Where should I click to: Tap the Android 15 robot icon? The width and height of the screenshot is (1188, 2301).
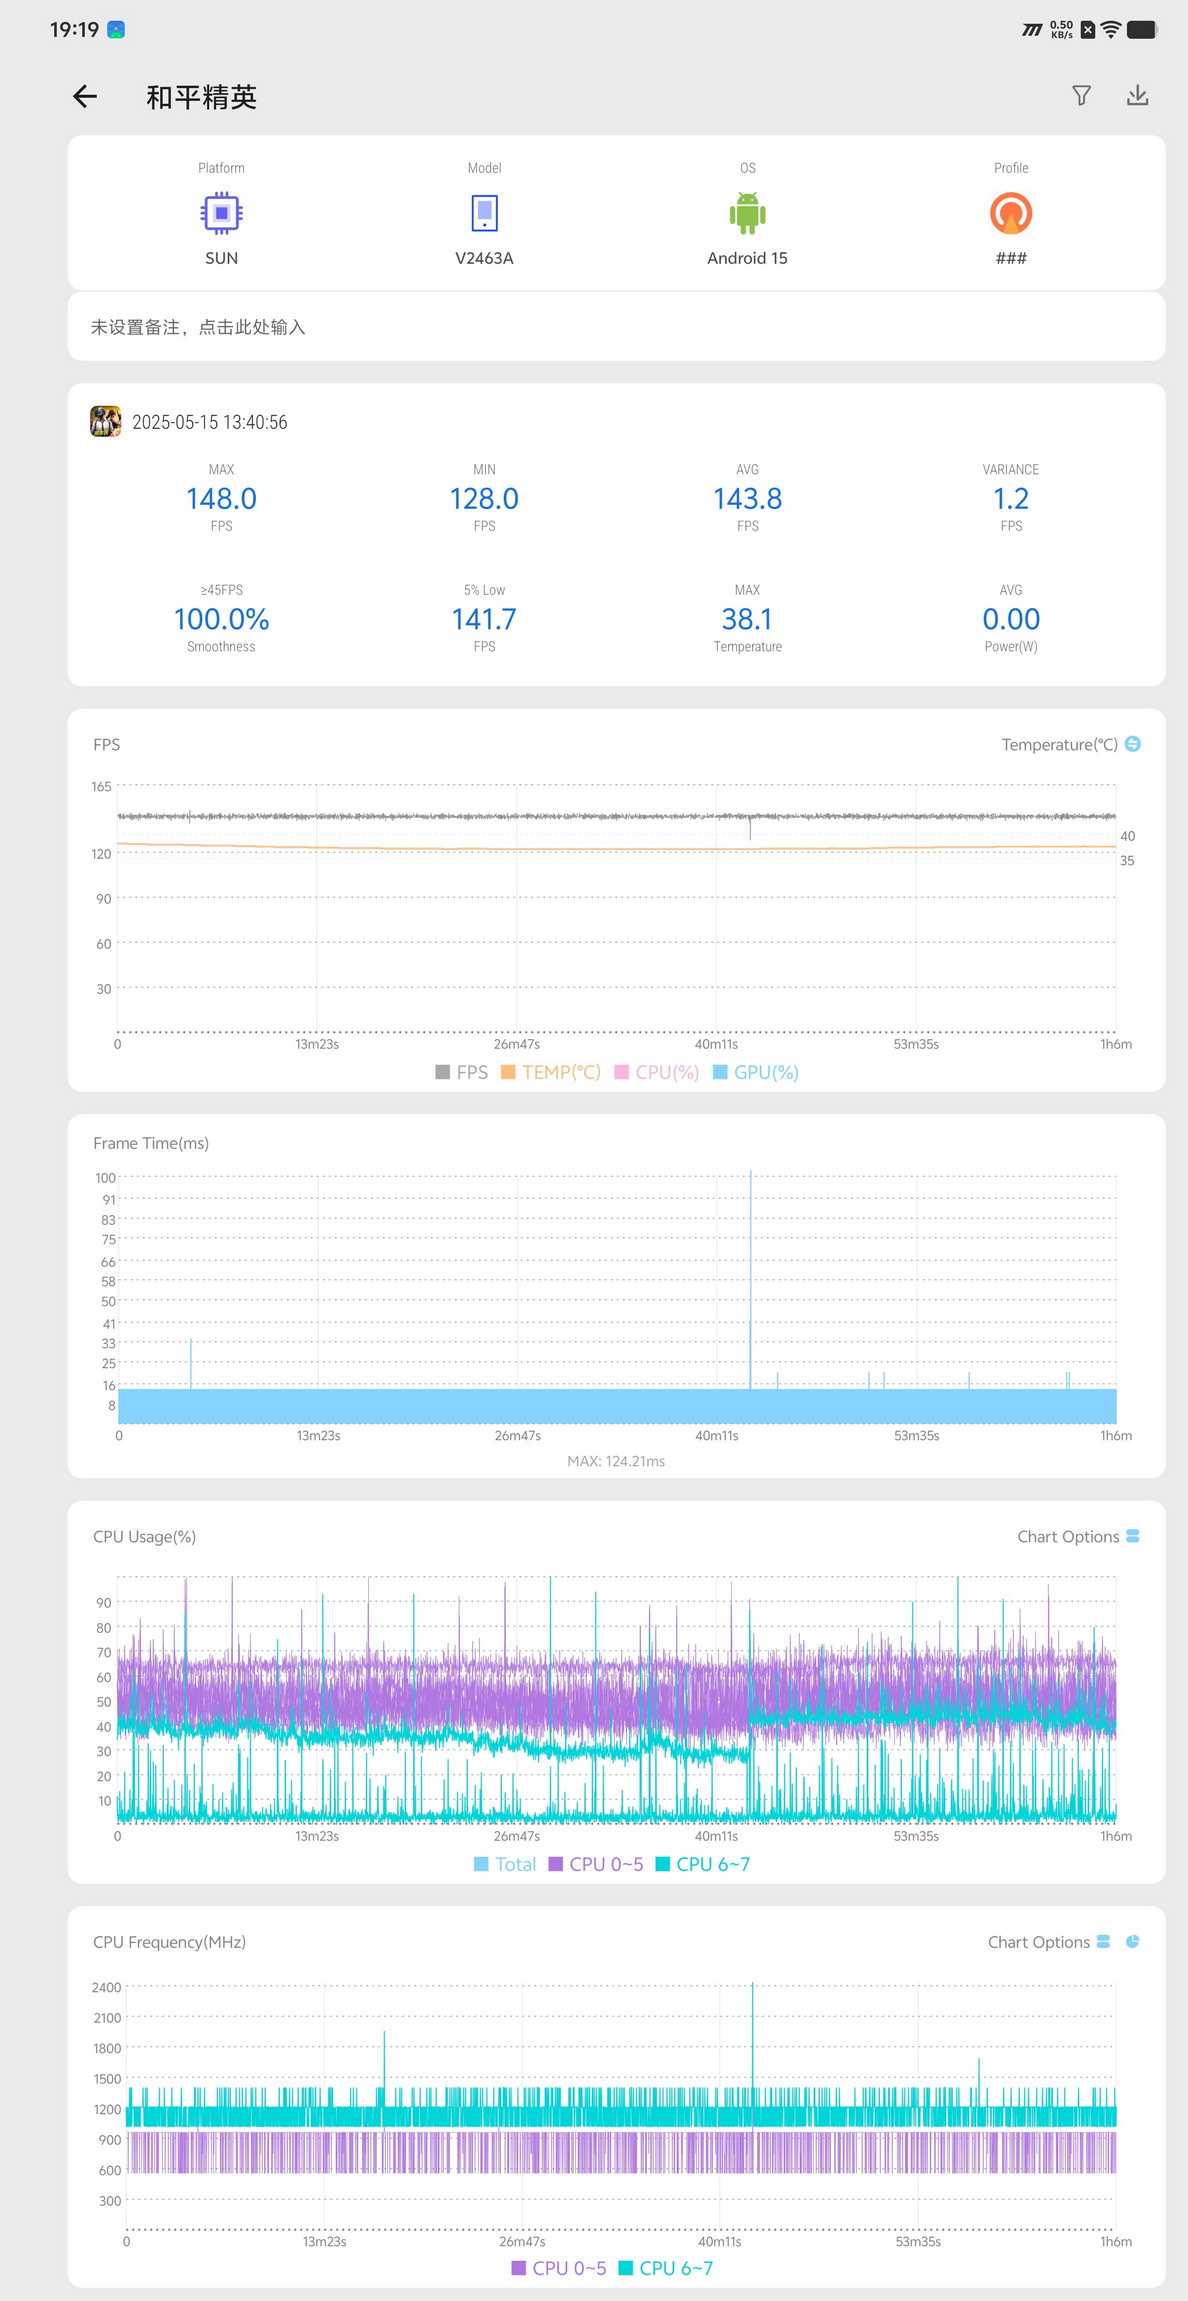click(x=747, y=213)
